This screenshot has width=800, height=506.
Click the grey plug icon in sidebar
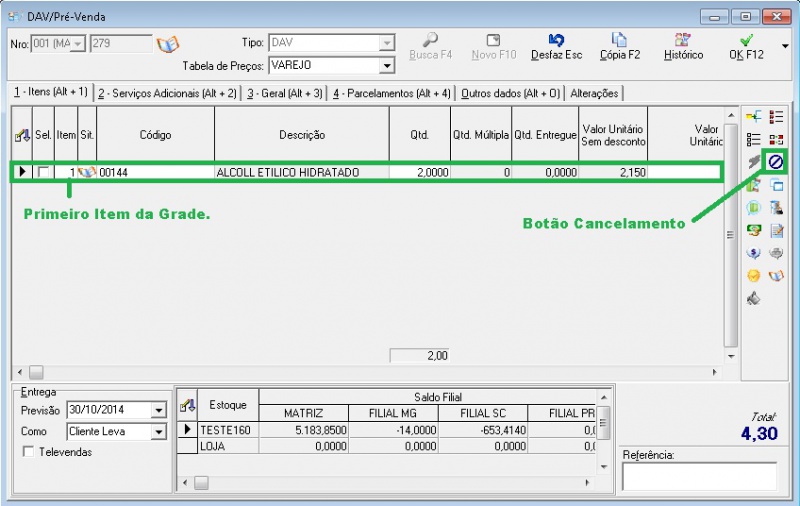click(x=754, y=162)
